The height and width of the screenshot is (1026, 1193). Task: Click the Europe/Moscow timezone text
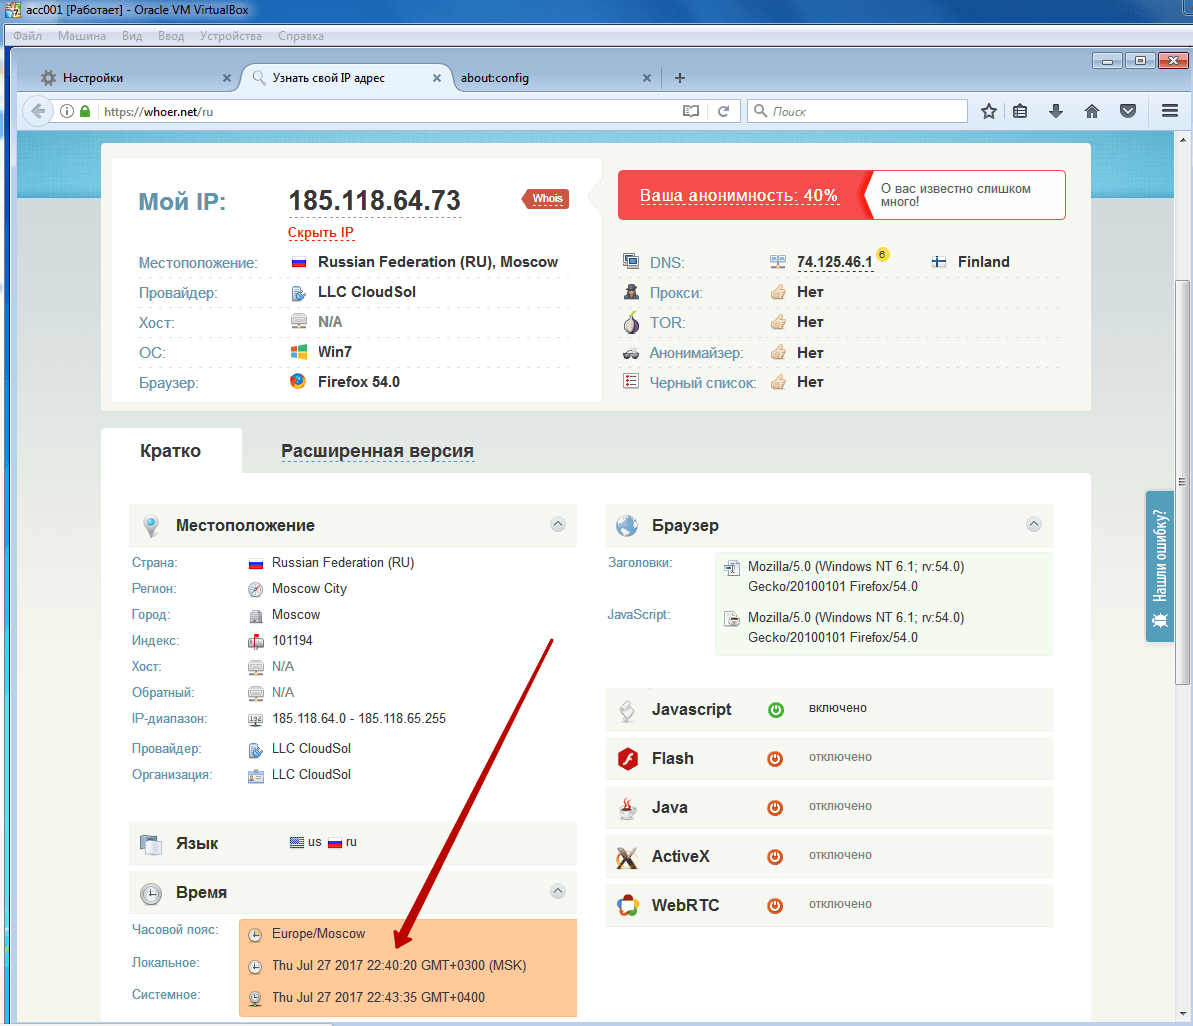[x=318, y=934]
